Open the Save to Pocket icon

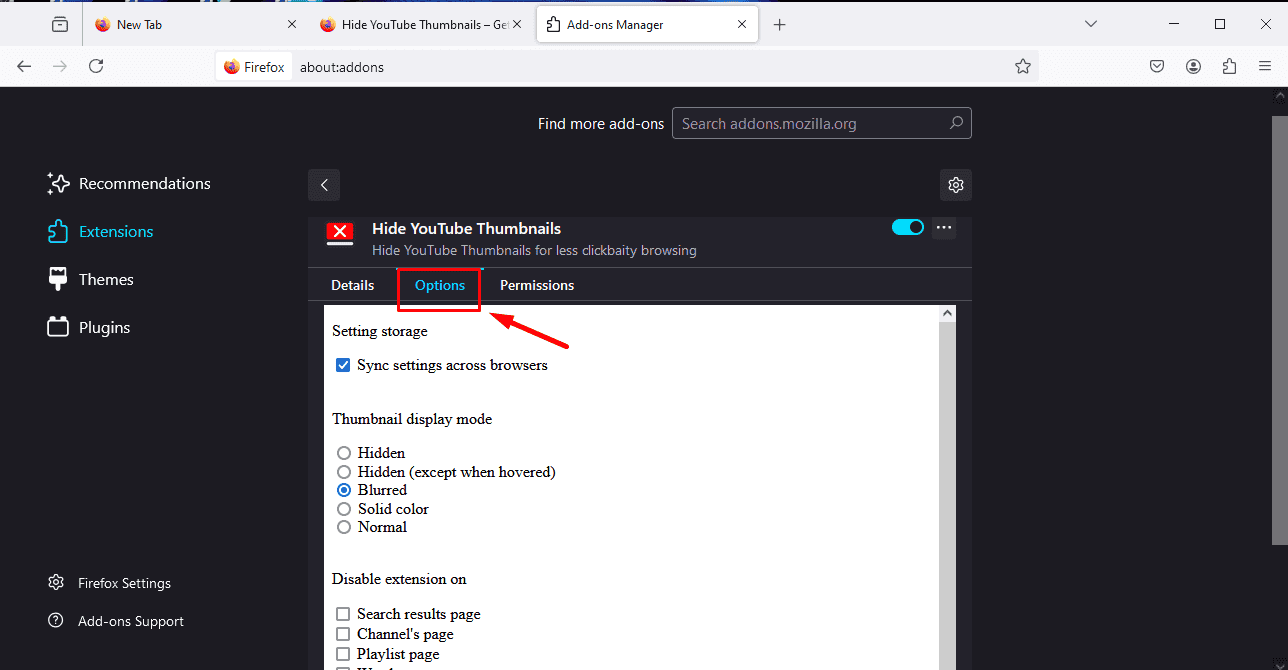[x=1156, y=66]
